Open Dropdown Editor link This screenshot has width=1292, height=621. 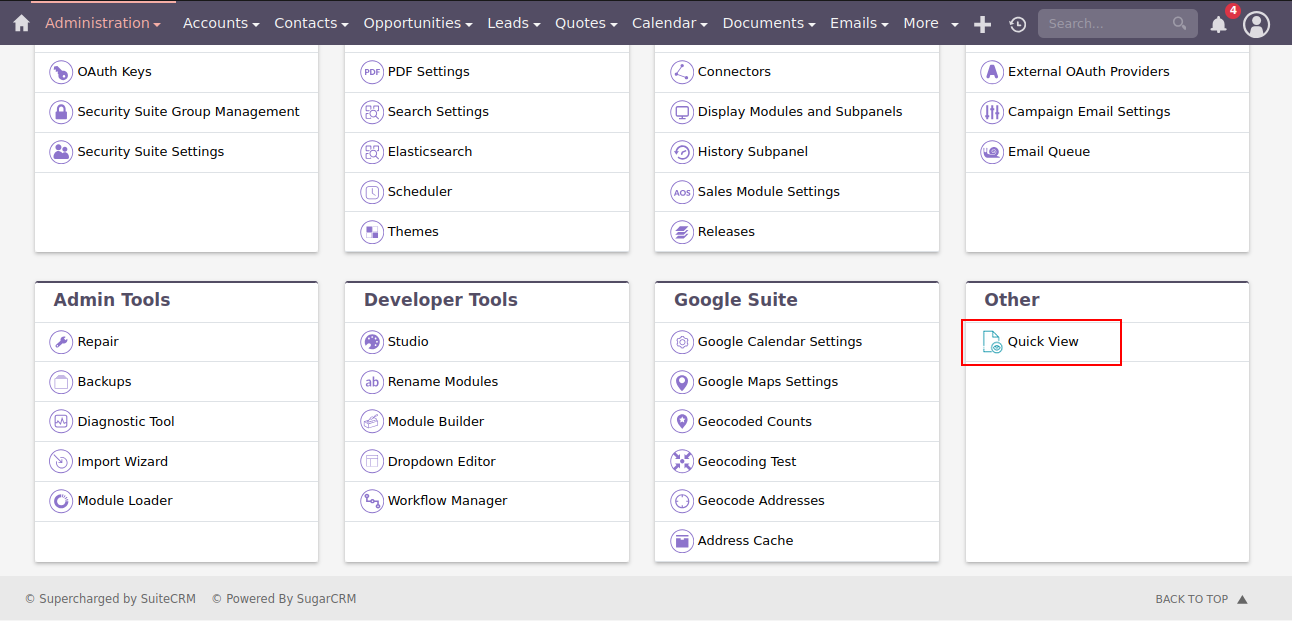[442, 462]
